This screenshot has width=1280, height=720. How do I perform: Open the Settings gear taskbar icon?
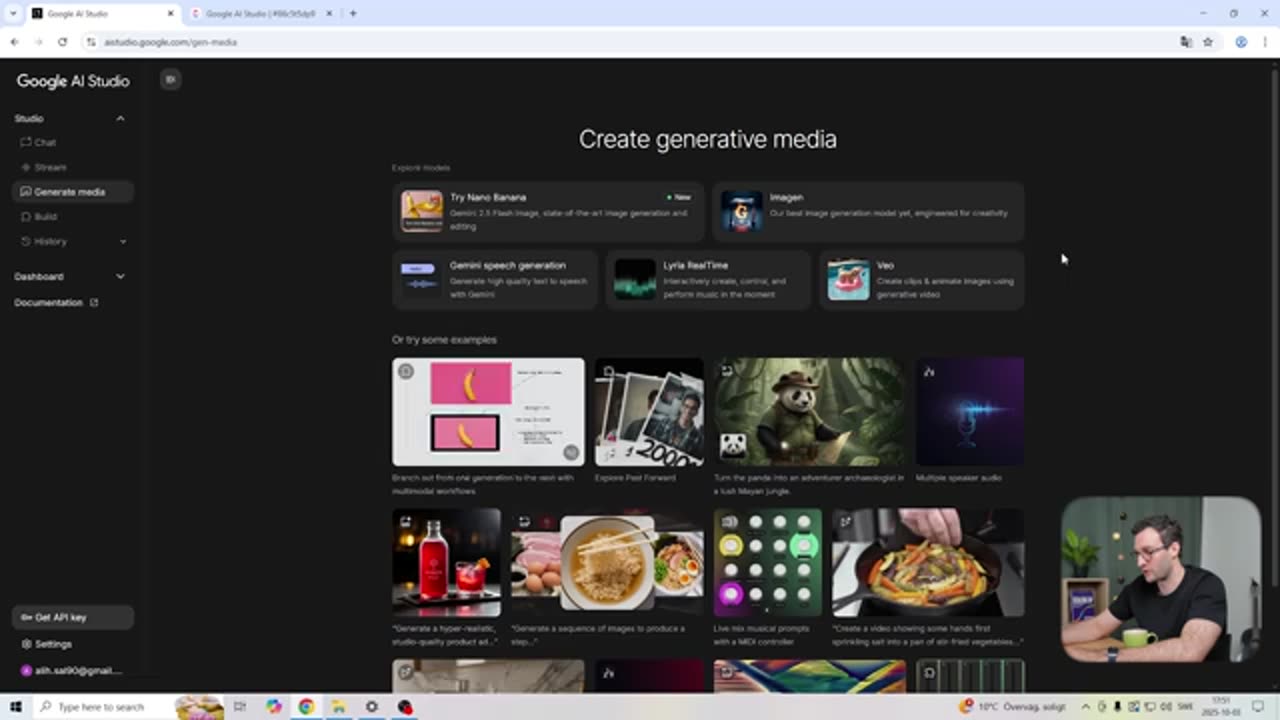(x=372, y=707)
